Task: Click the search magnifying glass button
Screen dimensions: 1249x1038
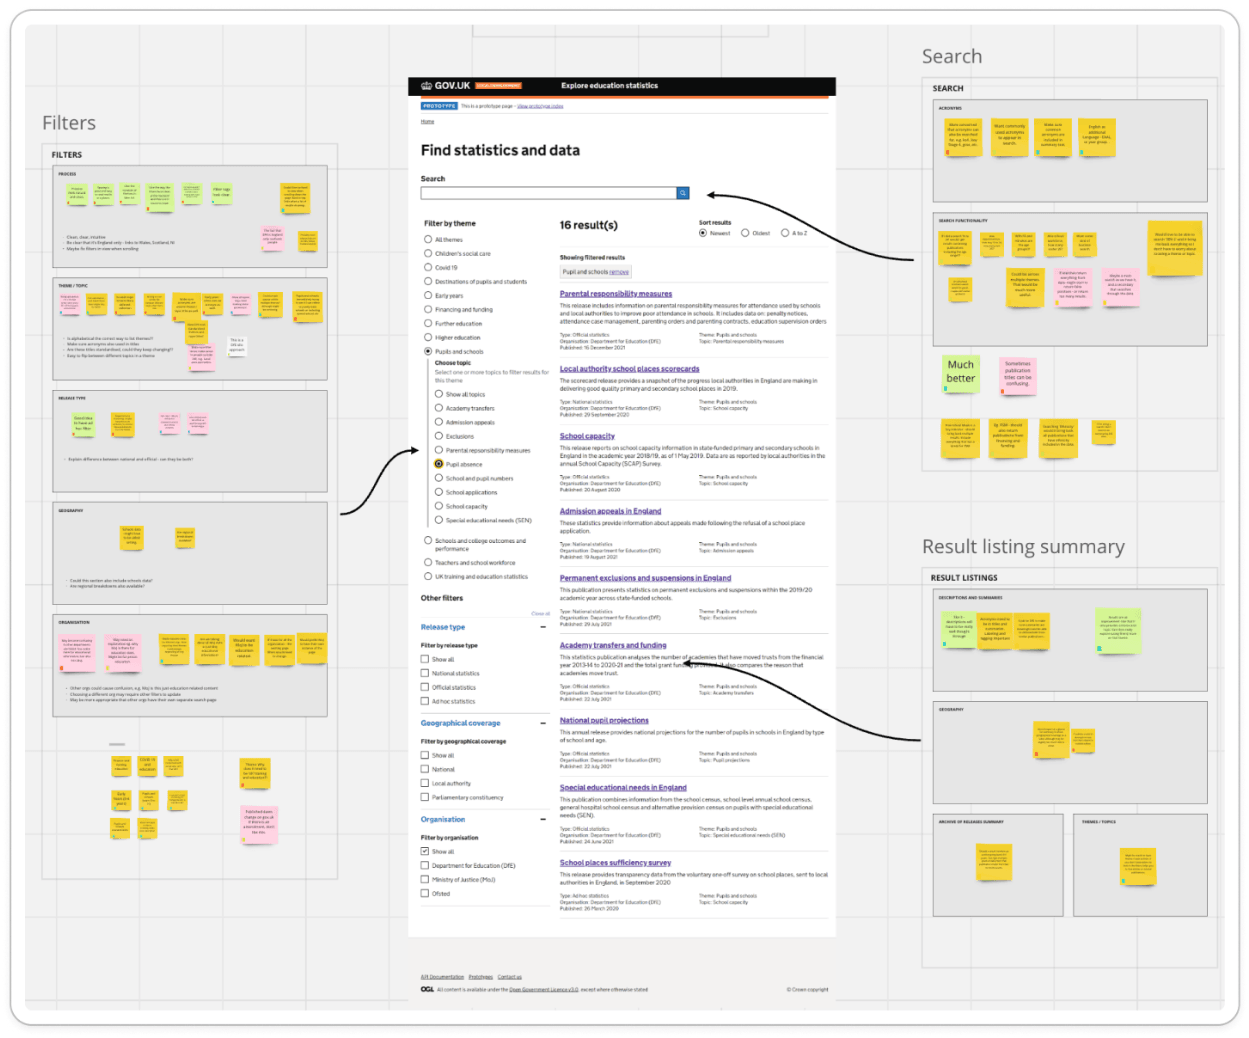Action: click(x=683, y=193)
